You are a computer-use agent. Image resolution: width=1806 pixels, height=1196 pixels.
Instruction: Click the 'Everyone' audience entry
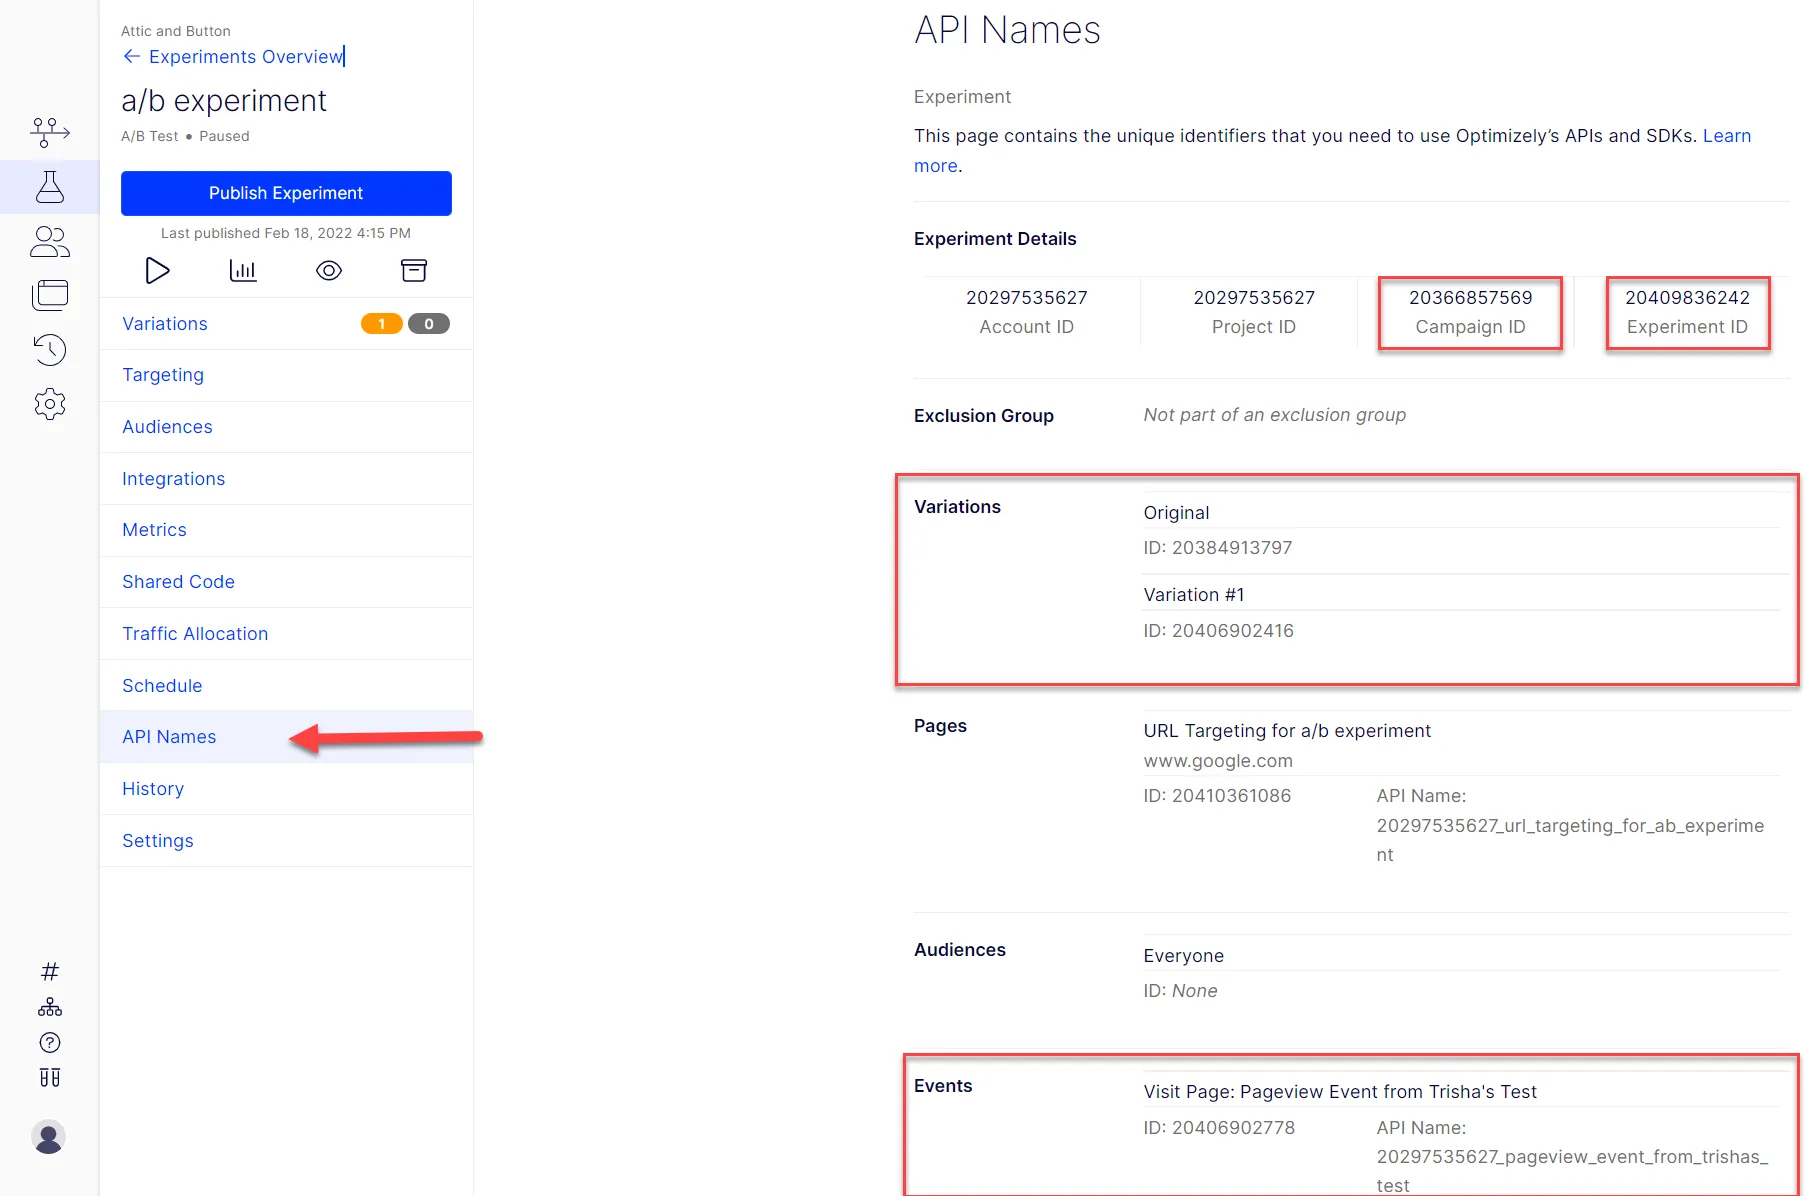click(1183, 956)
